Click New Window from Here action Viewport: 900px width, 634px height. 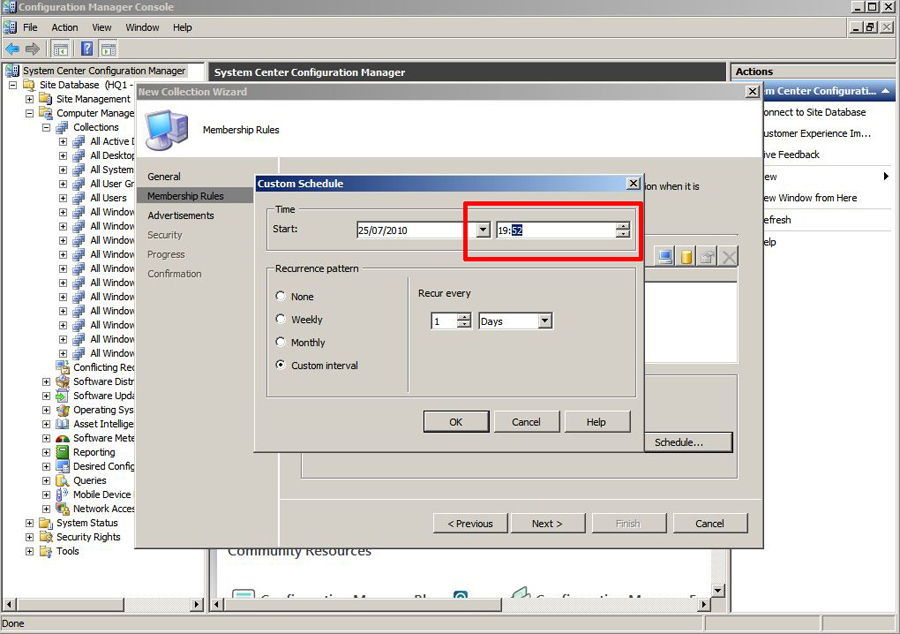coord(810,198)
